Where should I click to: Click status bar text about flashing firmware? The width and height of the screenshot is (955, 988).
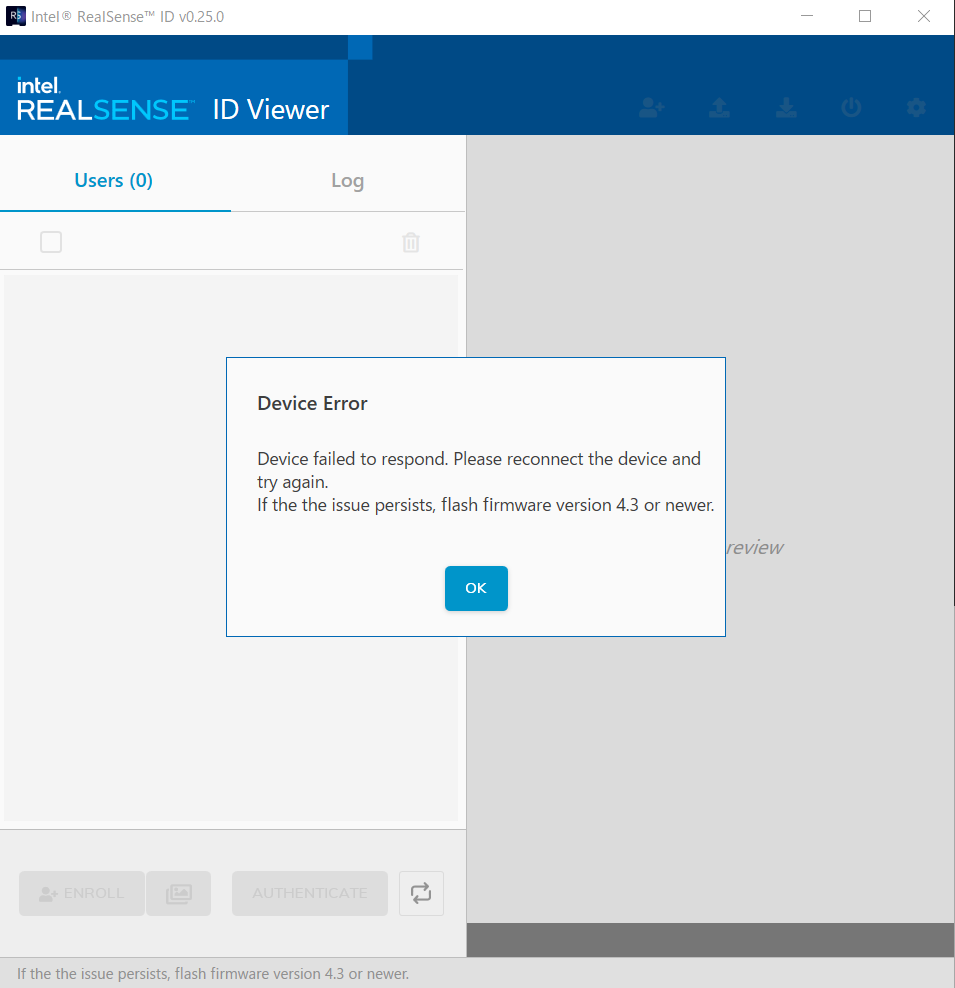pyautogui.click(x=213, y=974)
